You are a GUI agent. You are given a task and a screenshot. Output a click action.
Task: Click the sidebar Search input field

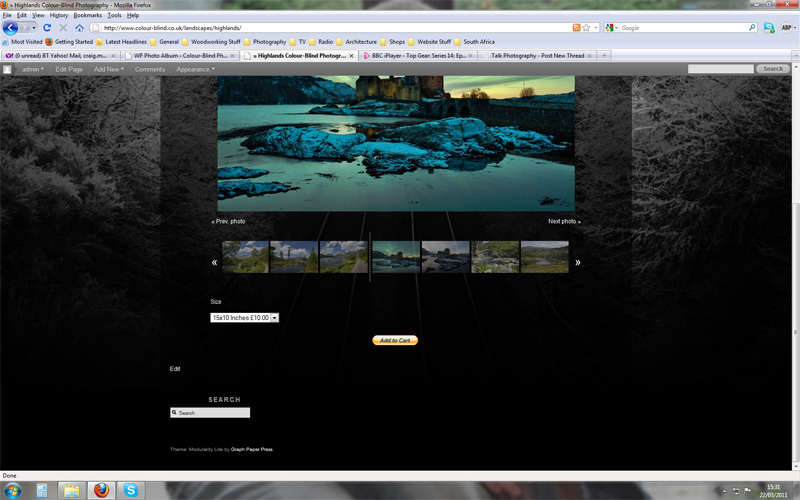click(210, 413)
